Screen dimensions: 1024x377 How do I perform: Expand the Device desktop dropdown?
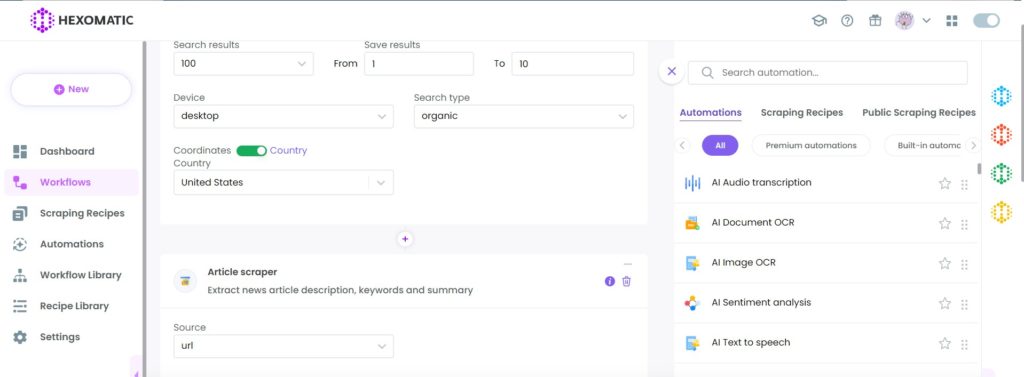tap(283, 116)
